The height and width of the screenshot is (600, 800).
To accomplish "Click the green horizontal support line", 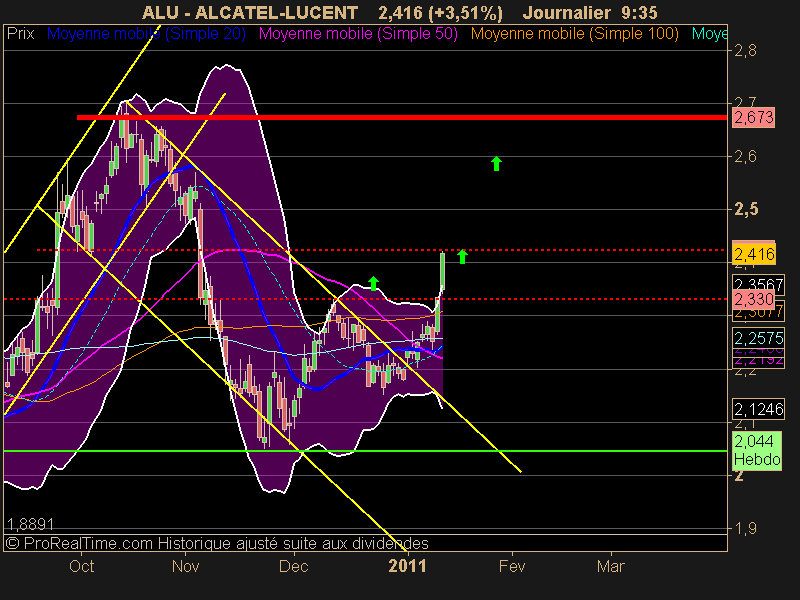I will tap(365, 451).
